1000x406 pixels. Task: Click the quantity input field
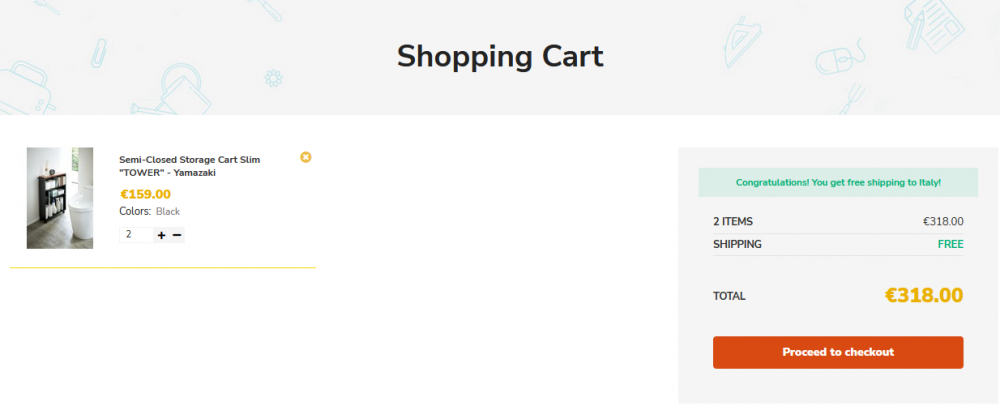coord(136,235)
